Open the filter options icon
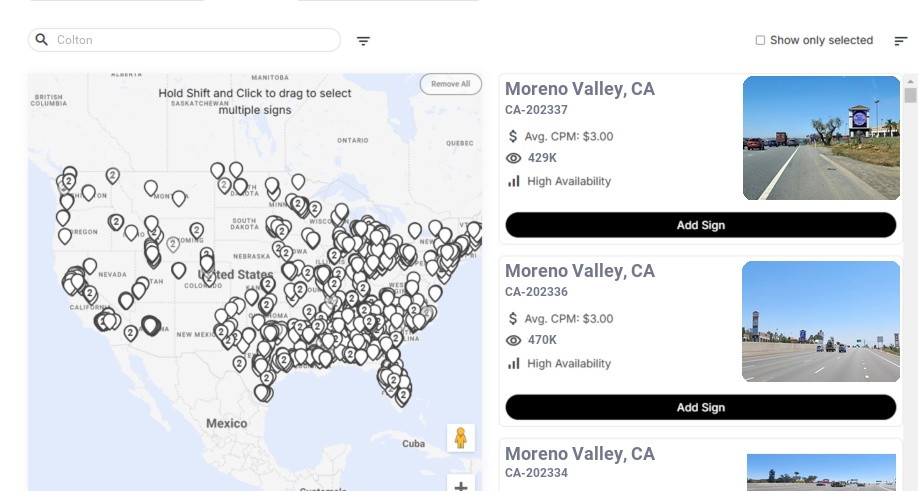Screen dimensions: 920x491 point(363,41)
